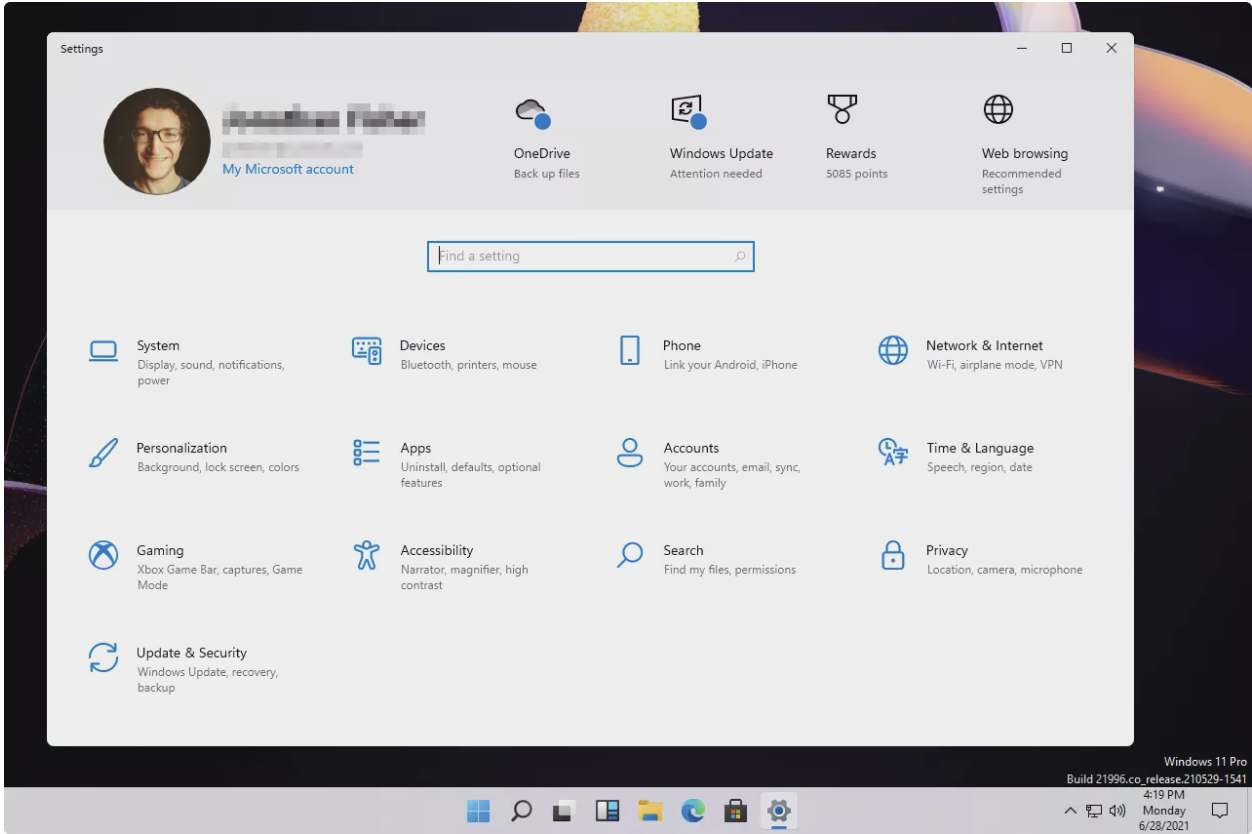This screenshot has width=1252, height=834.
Task: Click the My Microsoft account link
Action: pyautogui.click(x=288, y=169)
